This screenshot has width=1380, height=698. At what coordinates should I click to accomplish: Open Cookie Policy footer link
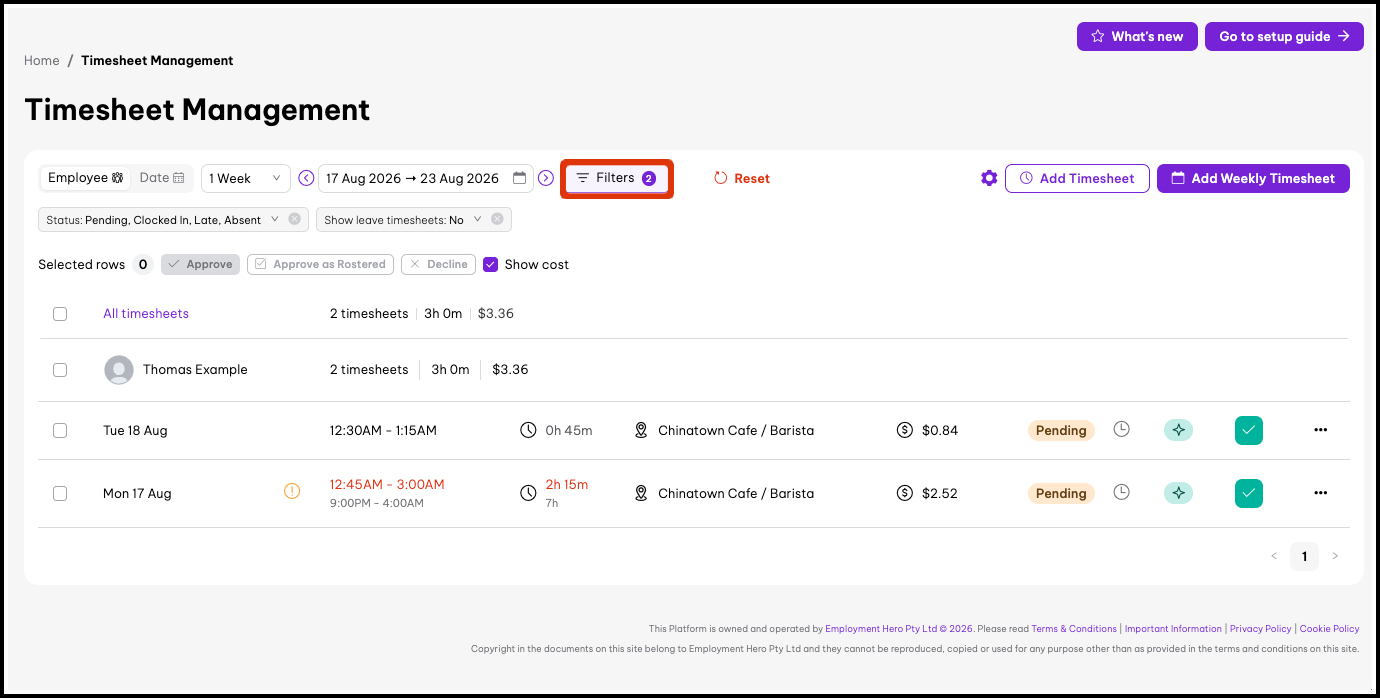click(x=1329, y=629)
